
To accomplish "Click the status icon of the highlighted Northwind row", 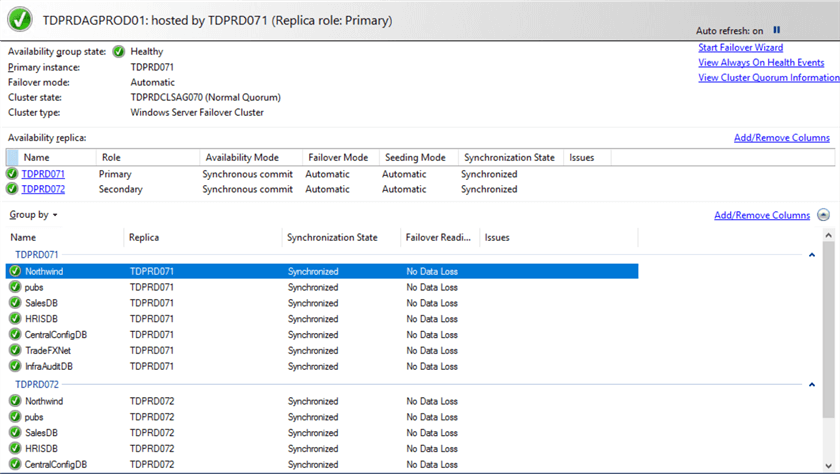I will pyautogui.click(x=15, y=271).
